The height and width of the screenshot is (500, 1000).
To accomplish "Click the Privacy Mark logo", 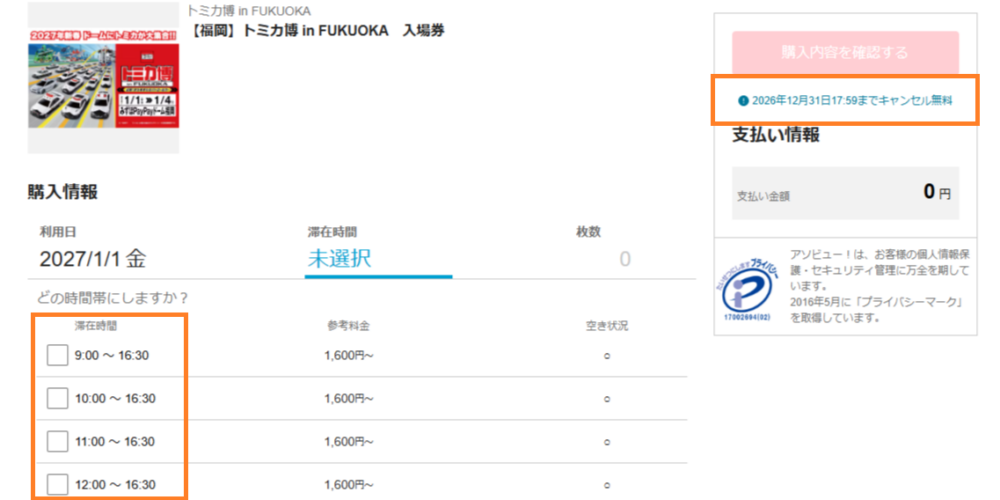I will click(x=746, y=288).
